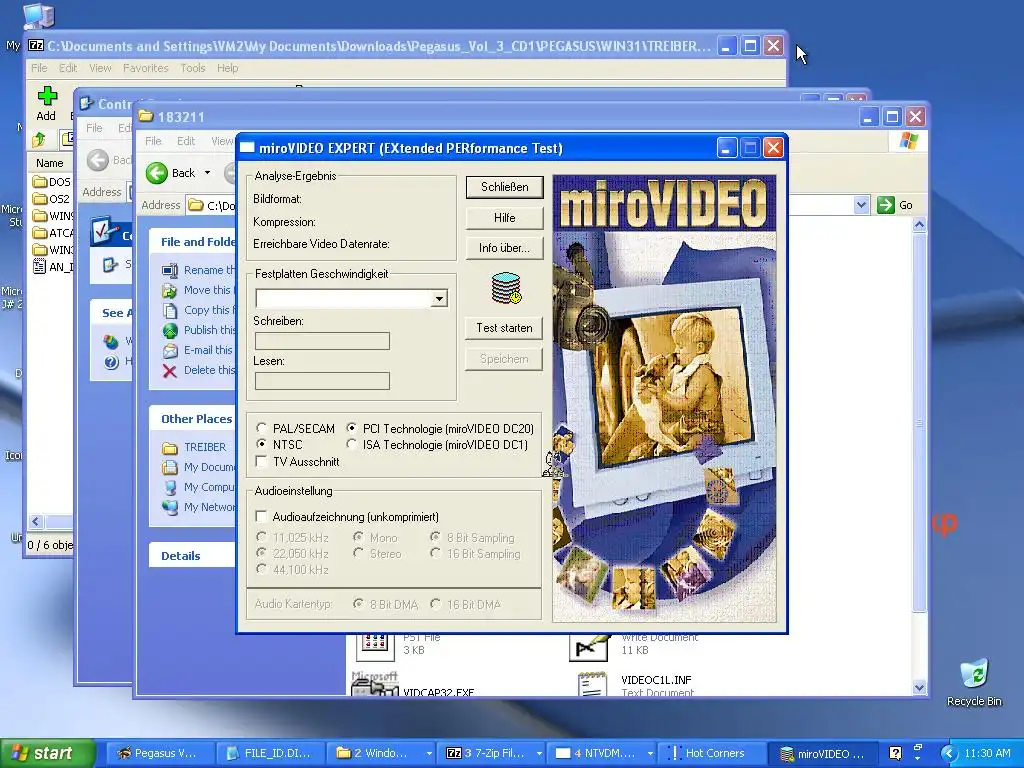Open the OS2 folder in 7-Zip list
This screenshot has width=1024, height=768.
coord(52,199)
